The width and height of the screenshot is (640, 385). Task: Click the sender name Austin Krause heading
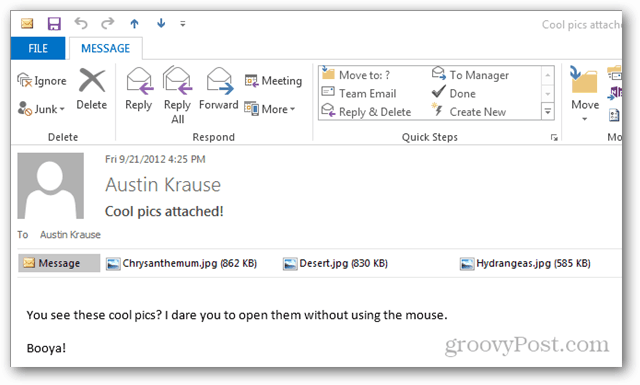[x=163, y=185]
